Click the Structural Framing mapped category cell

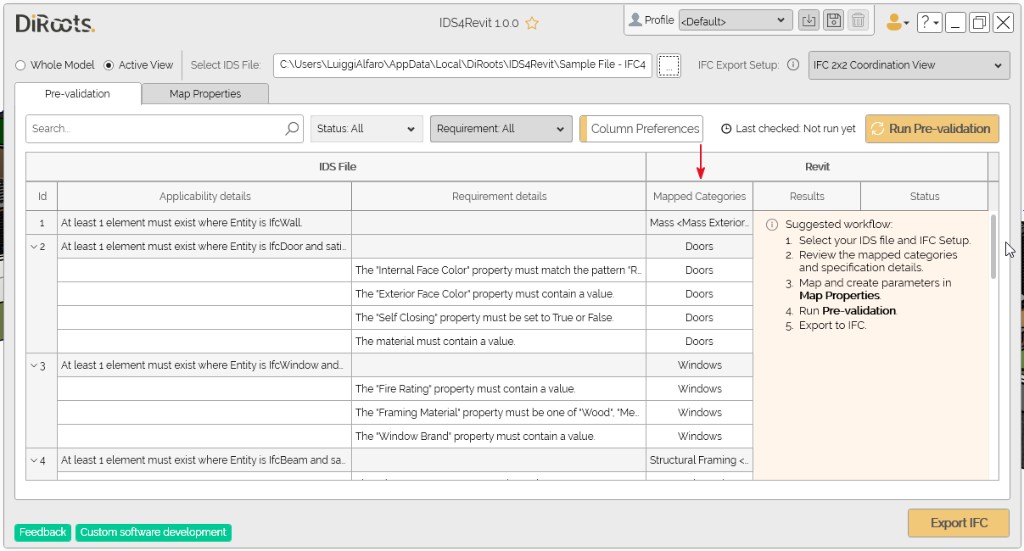pos(699,460)
